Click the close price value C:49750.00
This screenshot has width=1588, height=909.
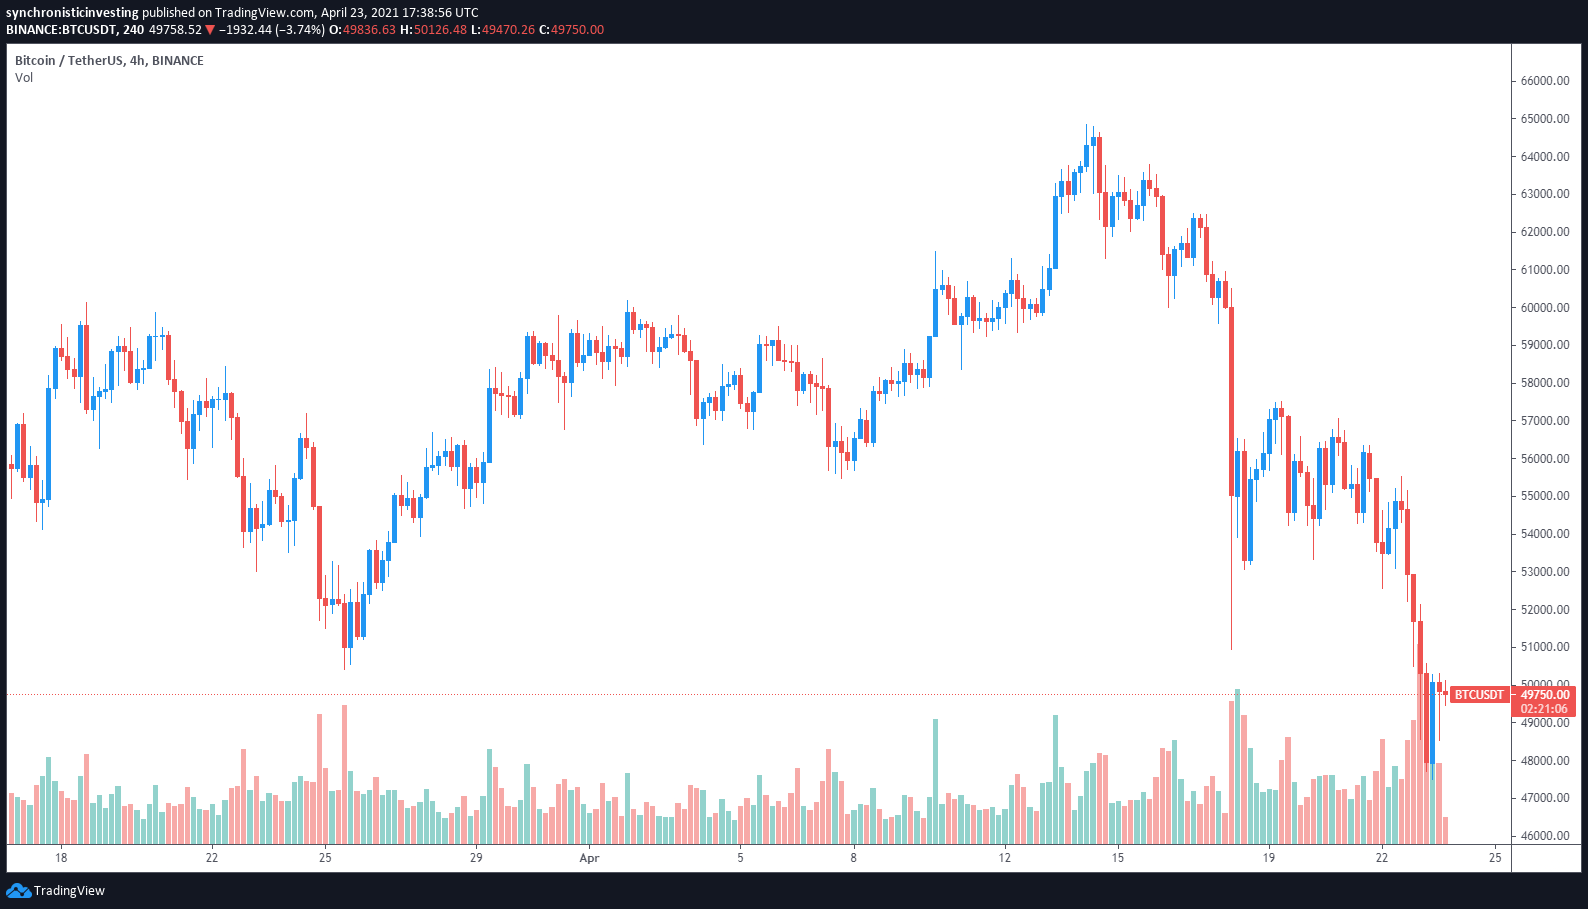tap(571, 30)
